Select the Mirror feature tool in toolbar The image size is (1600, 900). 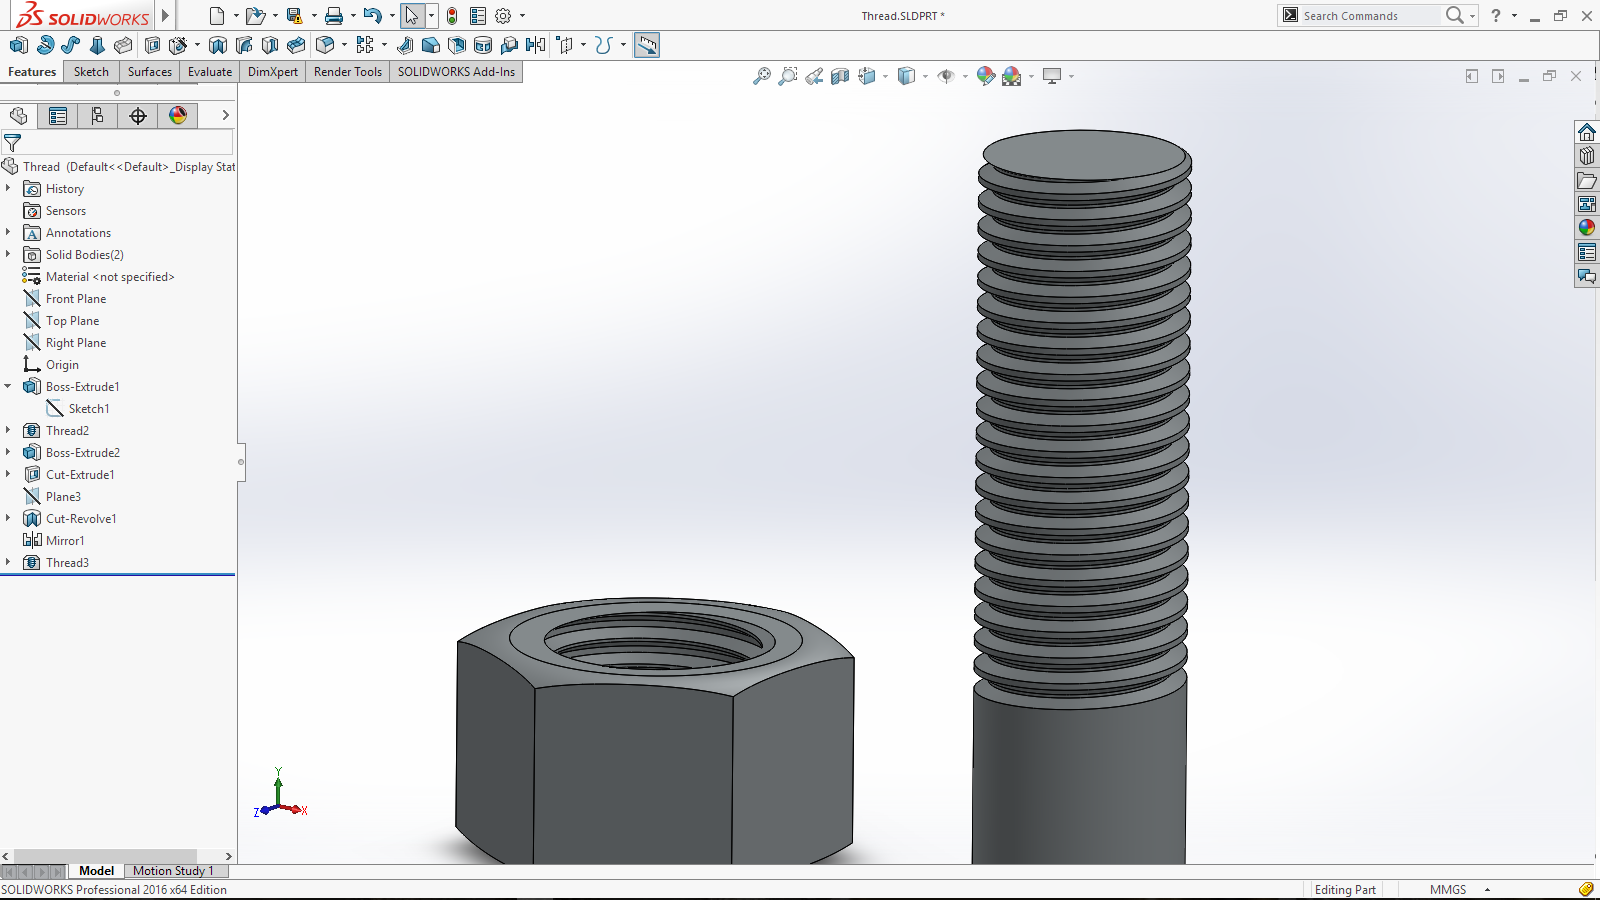pyautogui.click(x=536, y=45)
